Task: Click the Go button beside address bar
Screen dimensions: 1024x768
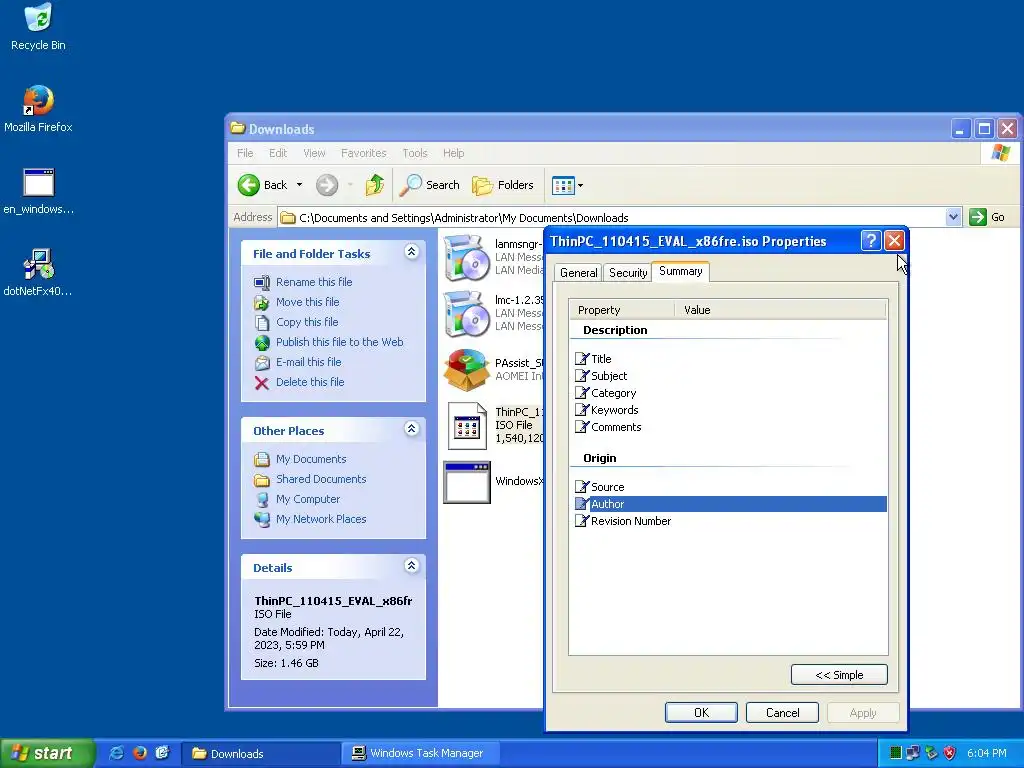Action: (987, 217)
